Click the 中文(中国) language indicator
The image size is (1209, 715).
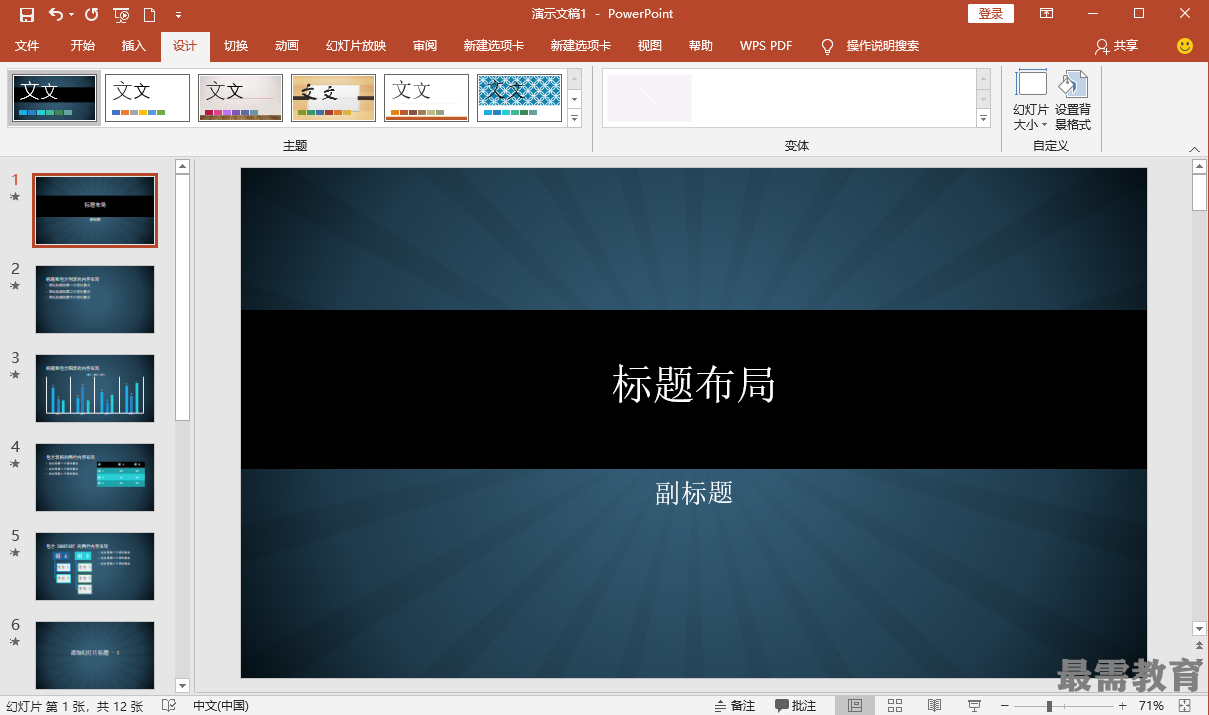(221, 706)
